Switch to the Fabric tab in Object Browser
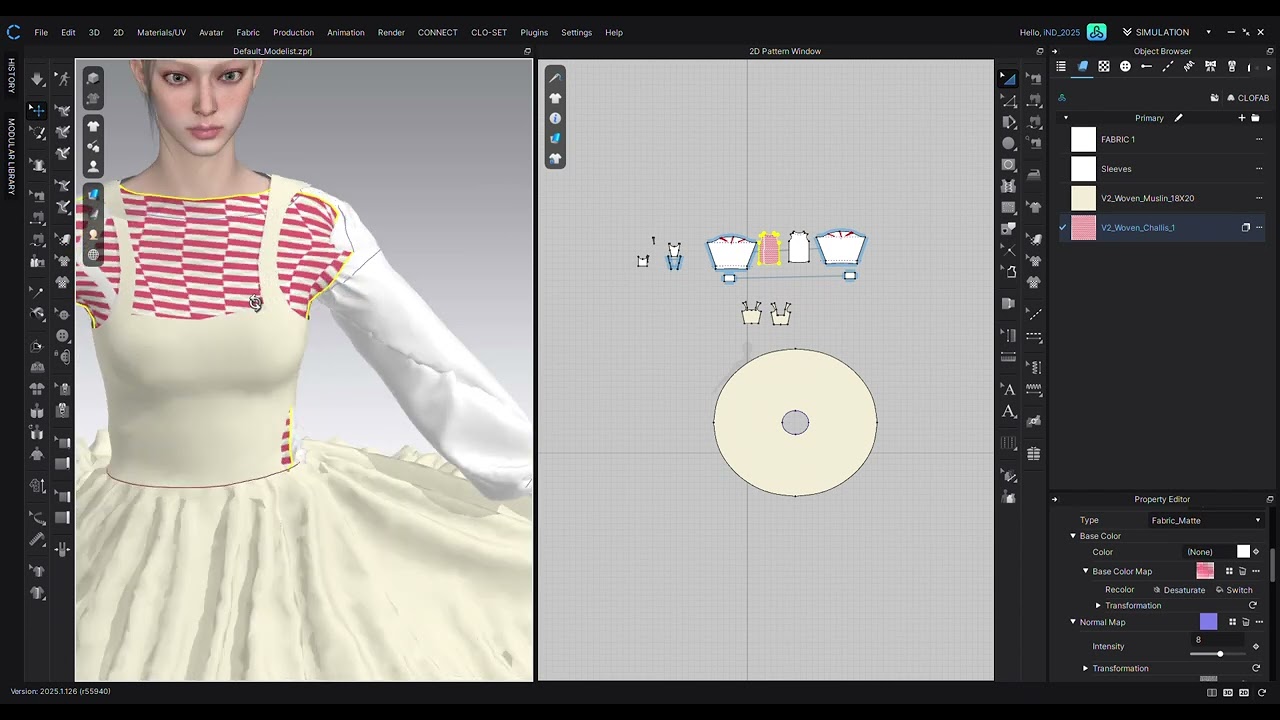The height and width of the screenshot is (720, 1280). click(x=1082, y=67)
